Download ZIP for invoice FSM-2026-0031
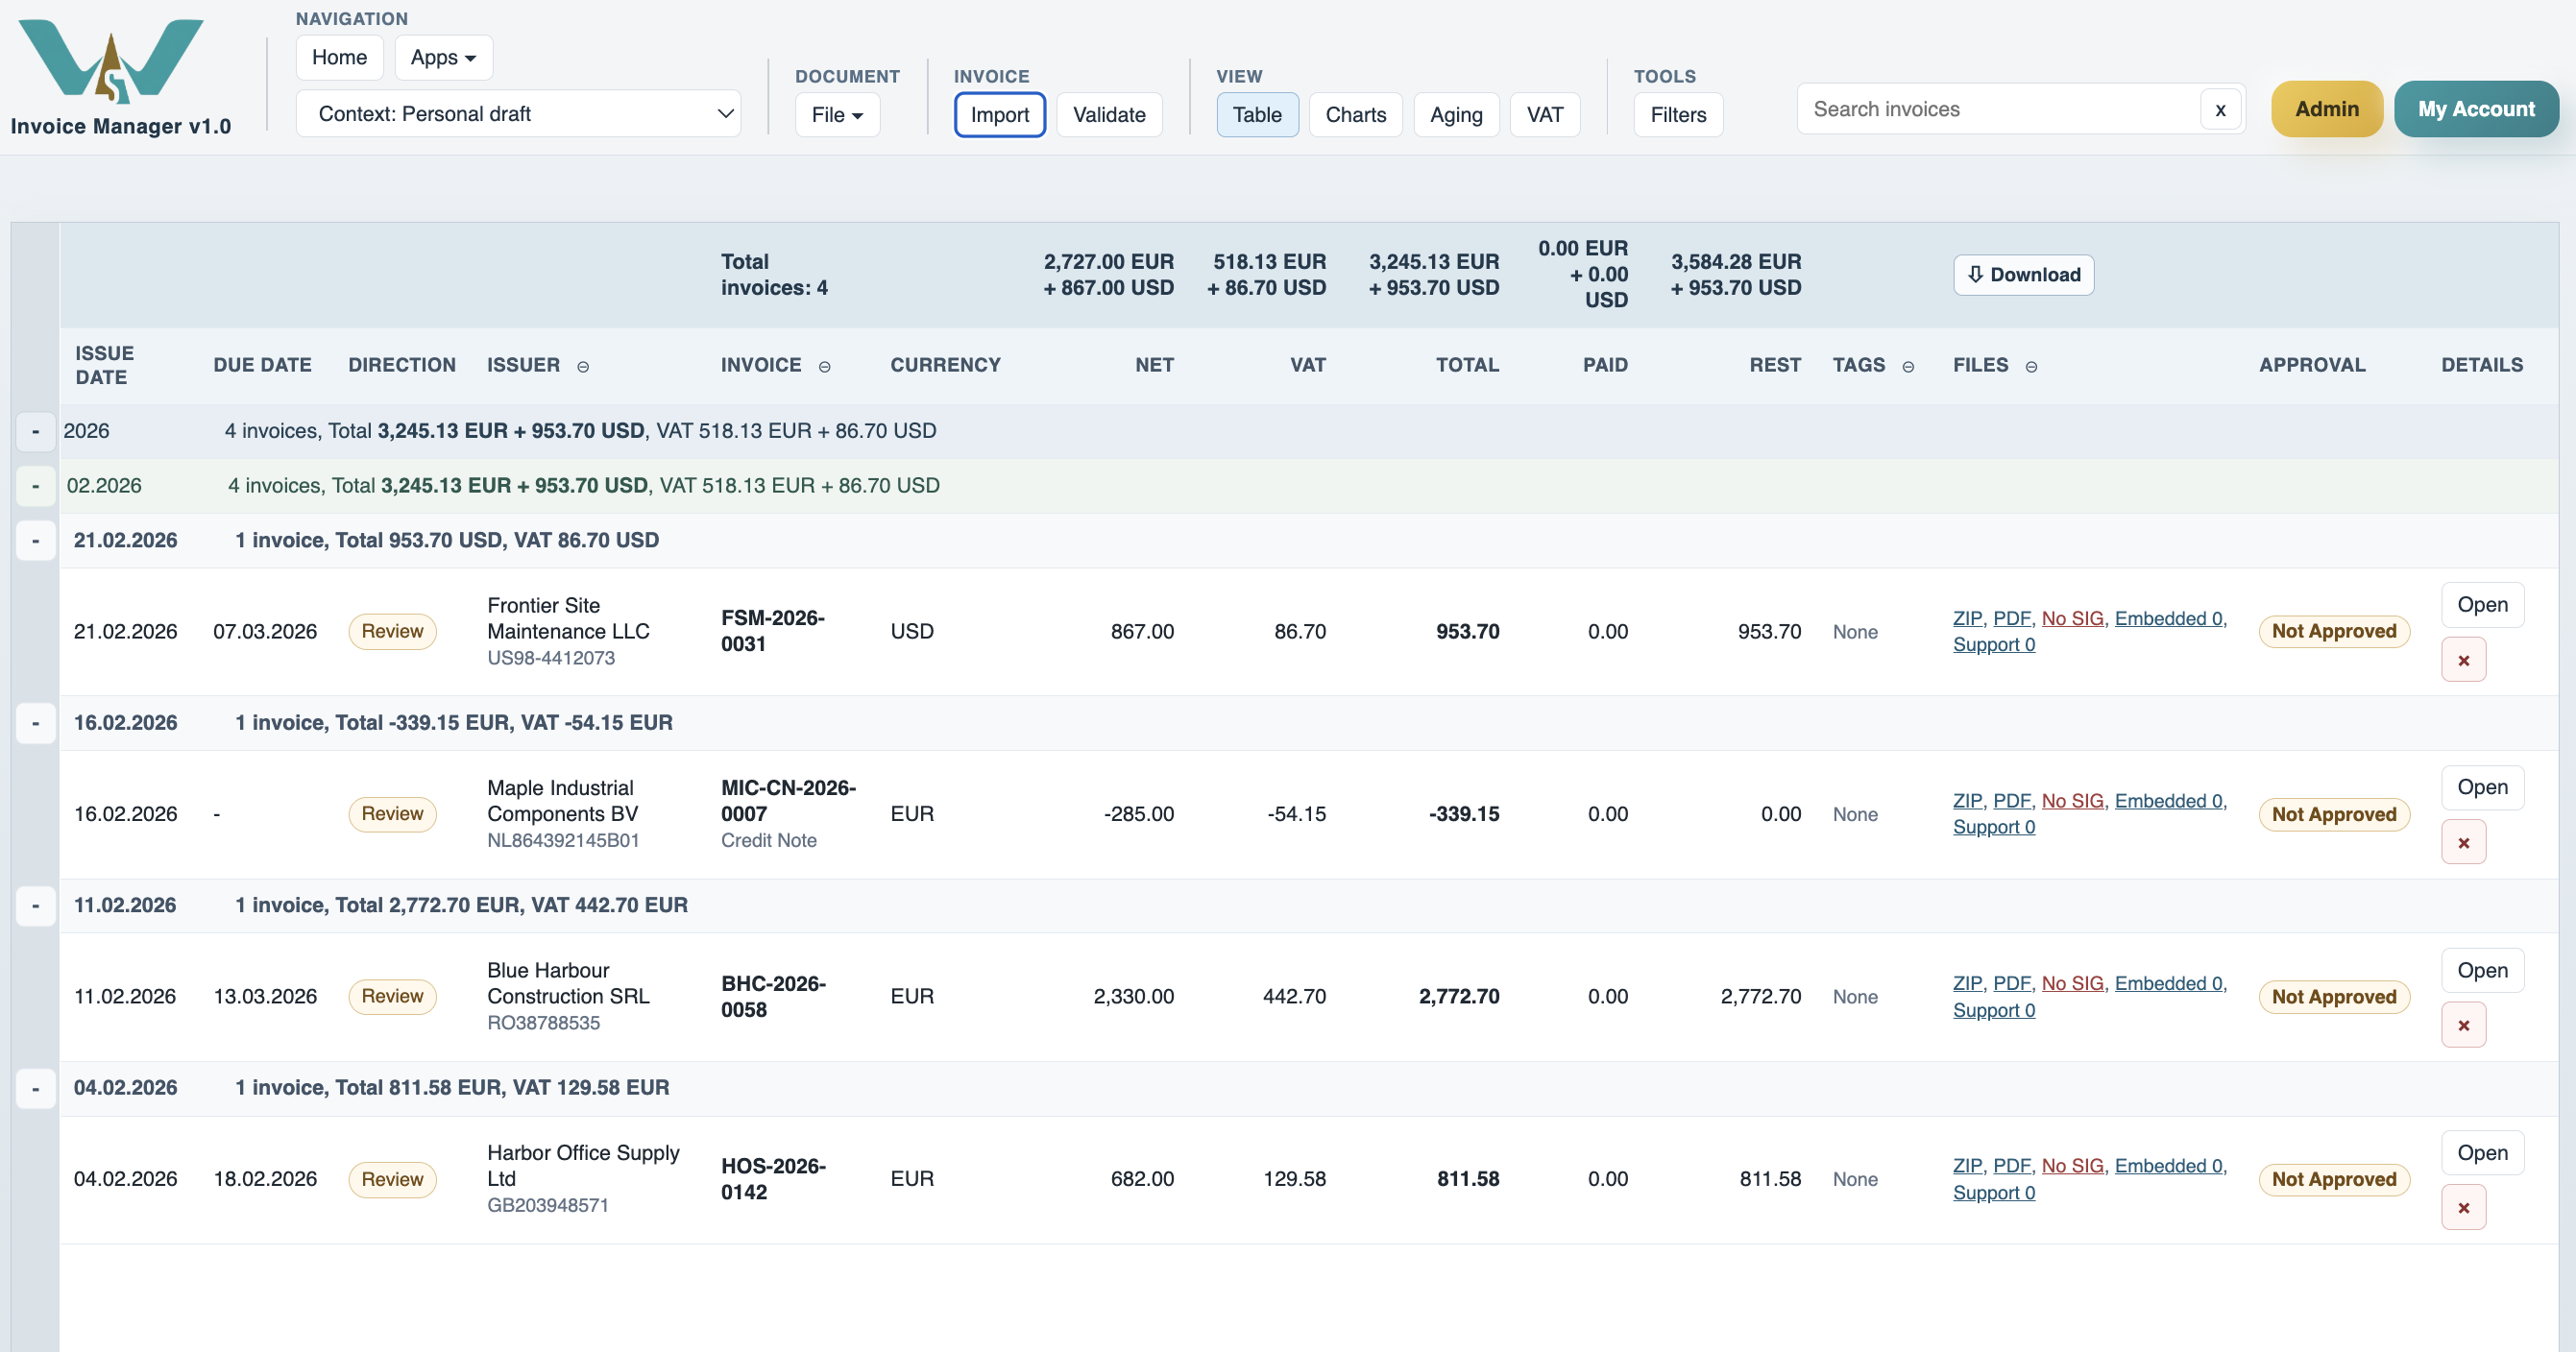2576x1352 pixels. tap(1967, 618)
